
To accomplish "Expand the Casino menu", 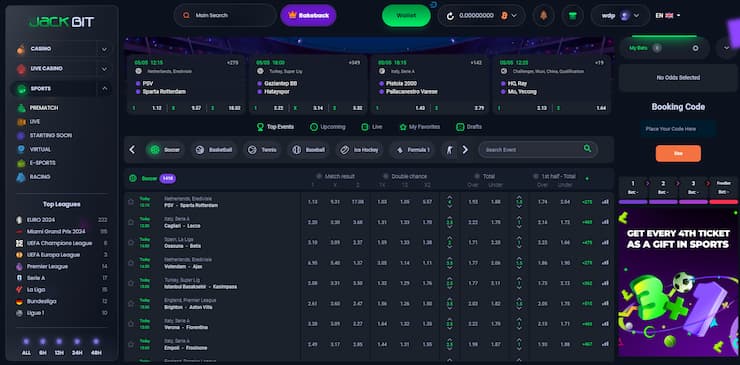I will click(x=104, y=49).
